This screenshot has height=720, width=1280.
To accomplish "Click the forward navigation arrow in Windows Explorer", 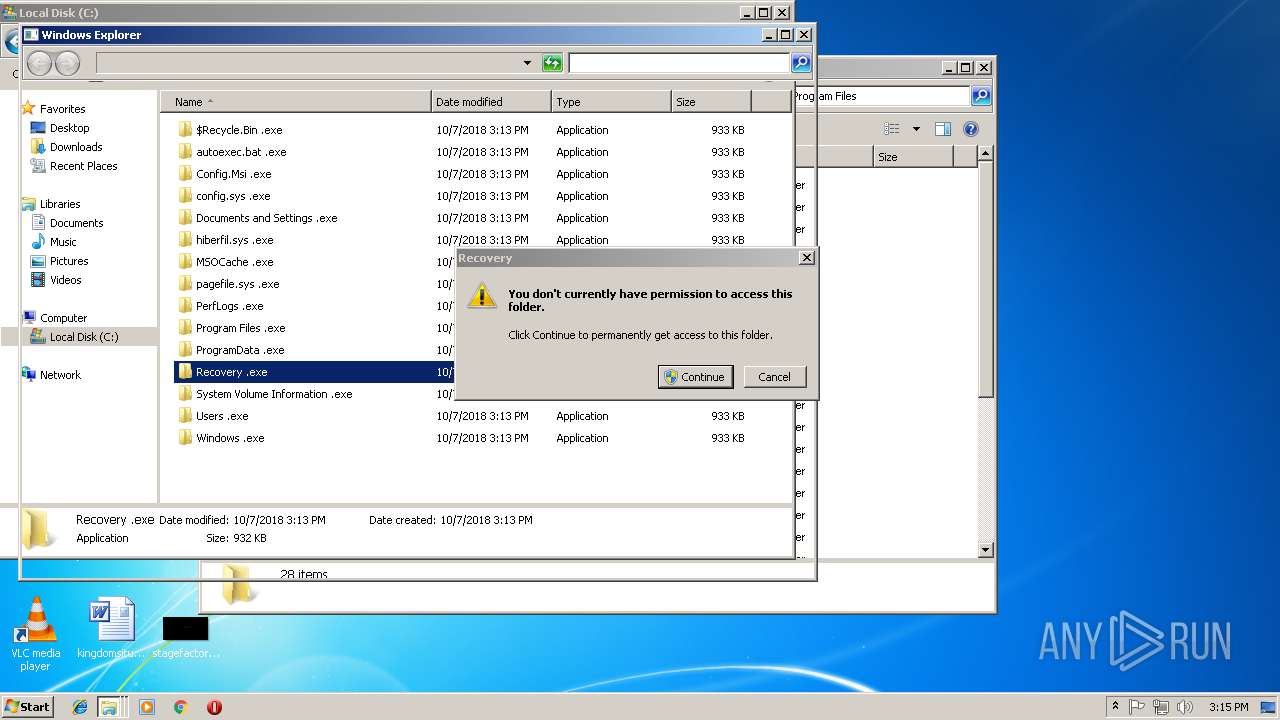I will coord(67,63).
